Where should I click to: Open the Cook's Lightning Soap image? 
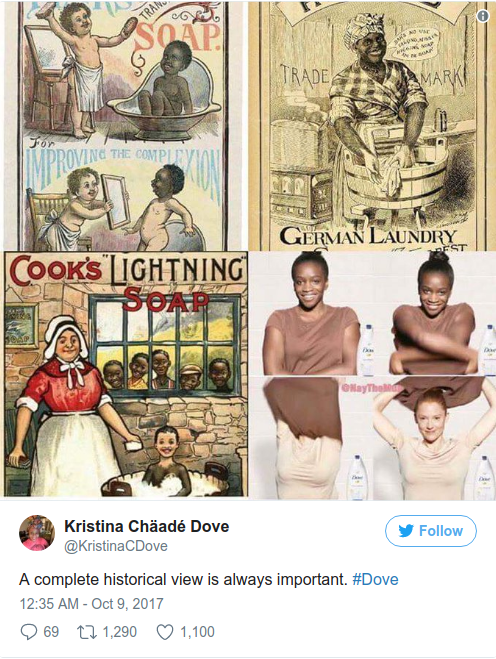(126, 375)
